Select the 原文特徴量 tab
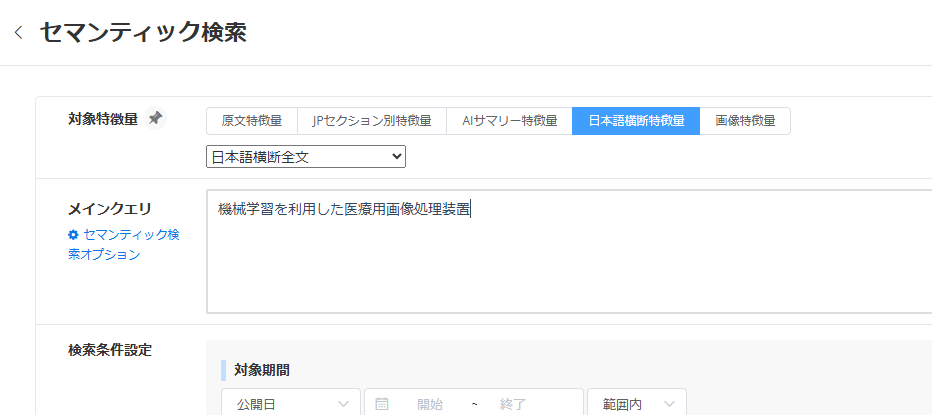 (x=252, y=121)
